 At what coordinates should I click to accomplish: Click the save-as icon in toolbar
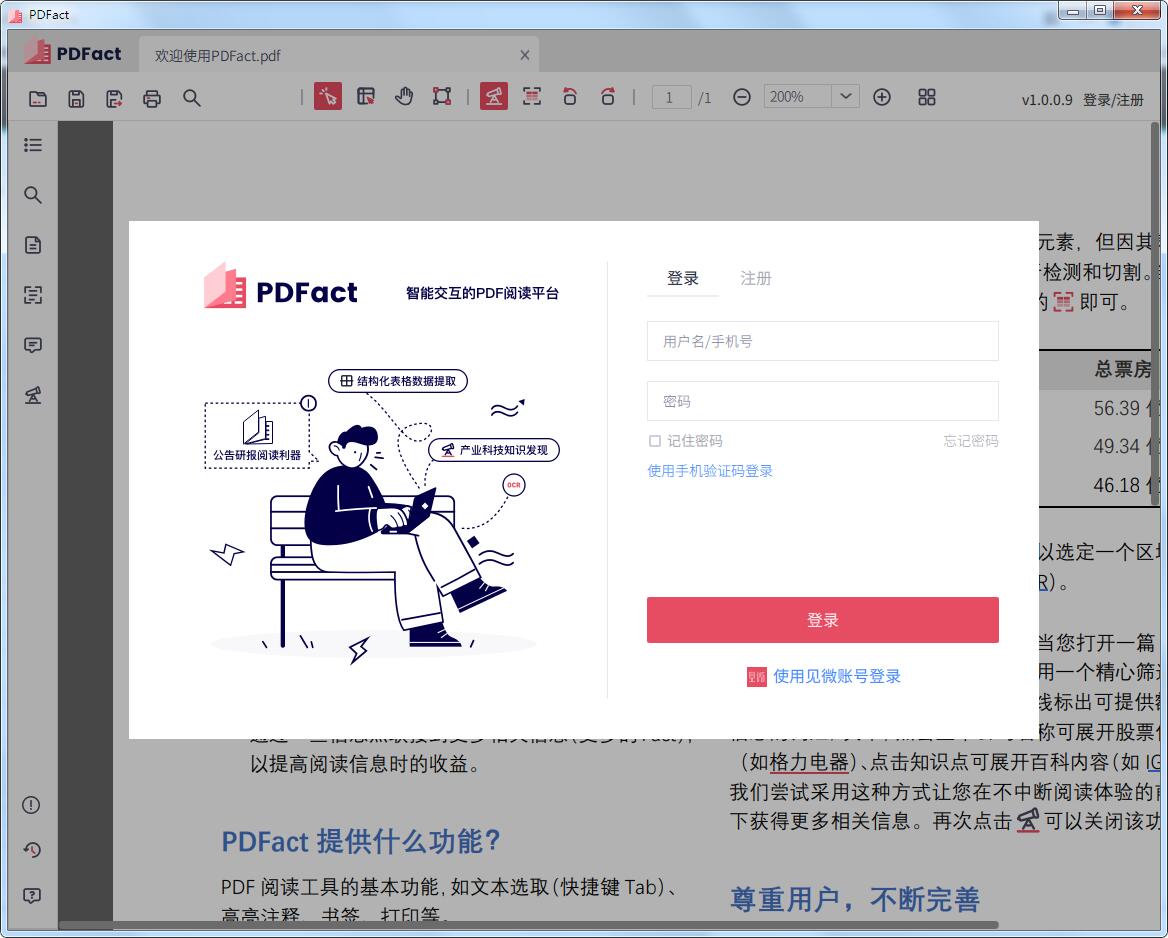[114, 98]
